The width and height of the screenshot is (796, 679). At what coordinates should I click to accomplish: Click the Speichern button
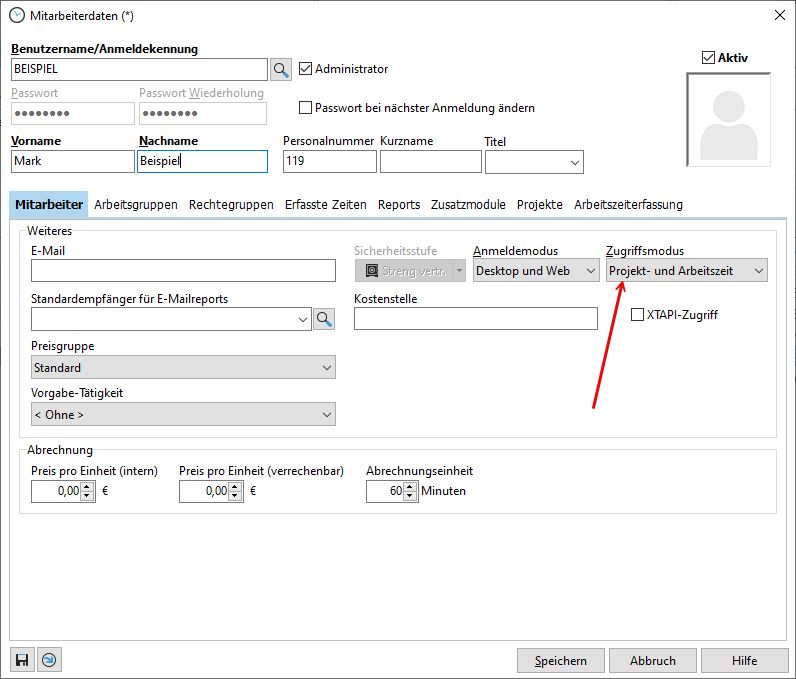pos(560,660)
